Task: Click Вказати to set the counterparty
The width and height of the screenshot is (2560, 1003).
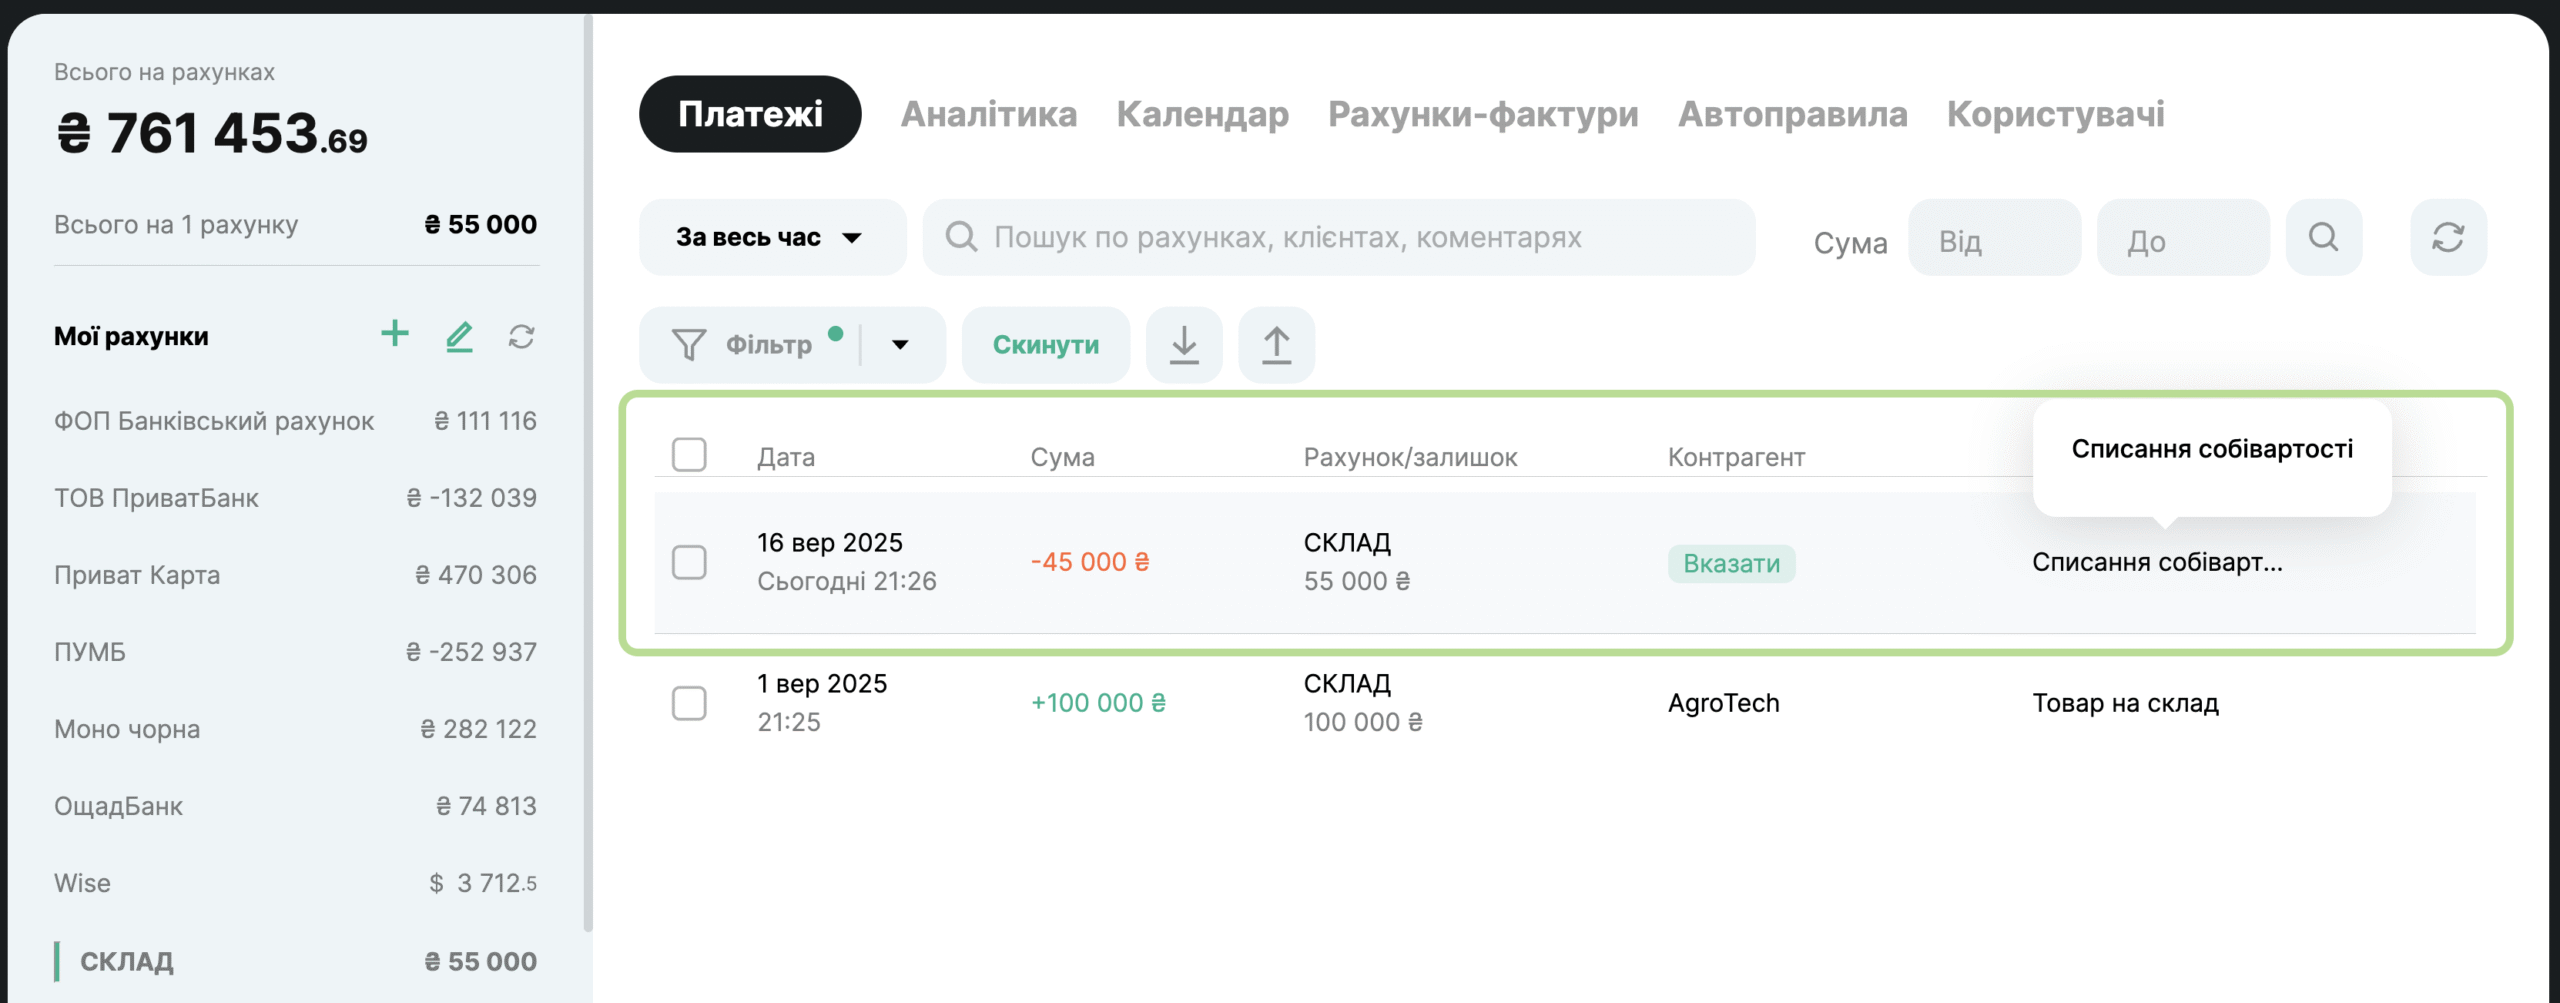Action: point(1731,564)
